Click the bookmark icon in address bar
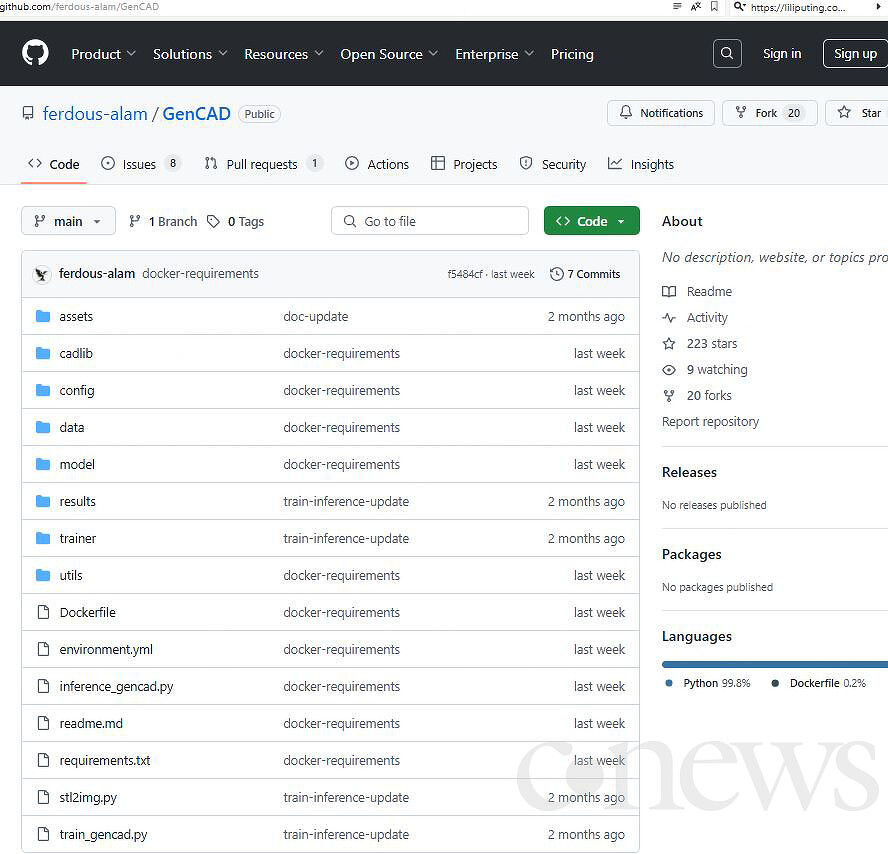 click(x=714, y=7)
